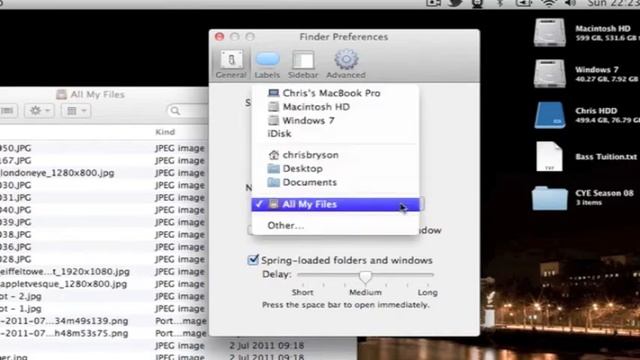Select the CYE Season 08 folder icon
The image size is (640, 360).
pyautogui.click(x=549, y=198)
